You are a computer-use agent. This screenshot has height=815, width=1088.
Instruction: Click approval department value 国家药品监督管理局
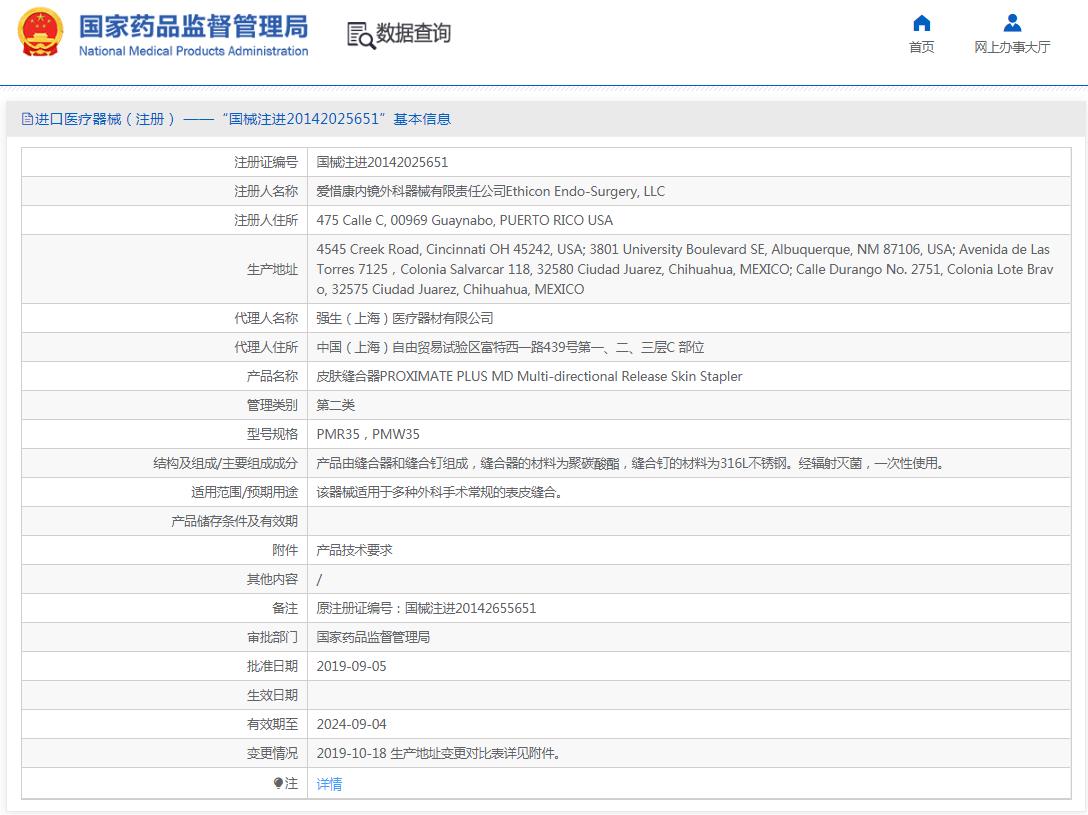373,637
